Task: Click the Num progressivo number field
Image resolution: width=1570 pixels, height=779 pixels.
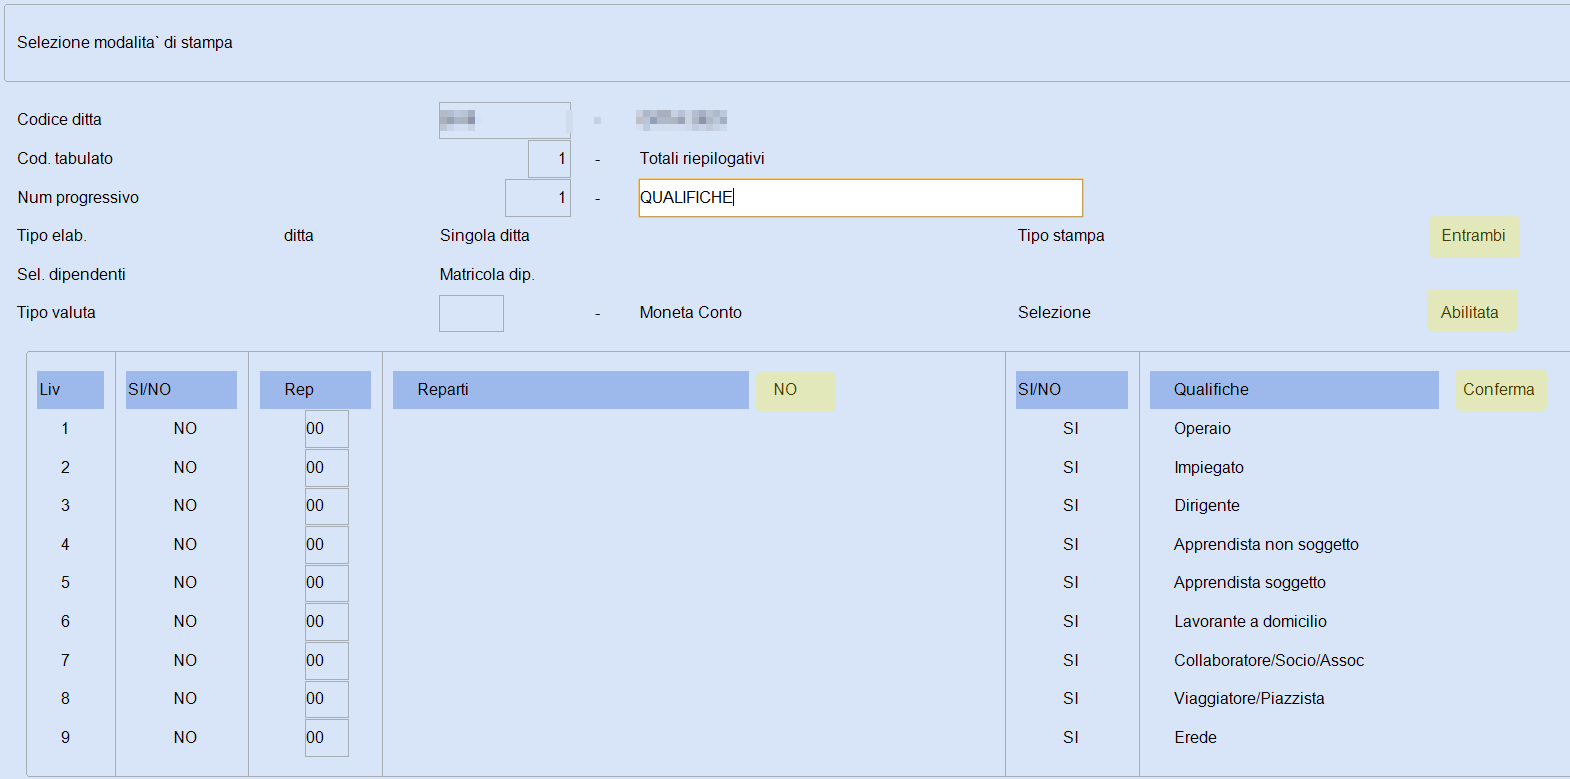Action: tap(538, 198)
